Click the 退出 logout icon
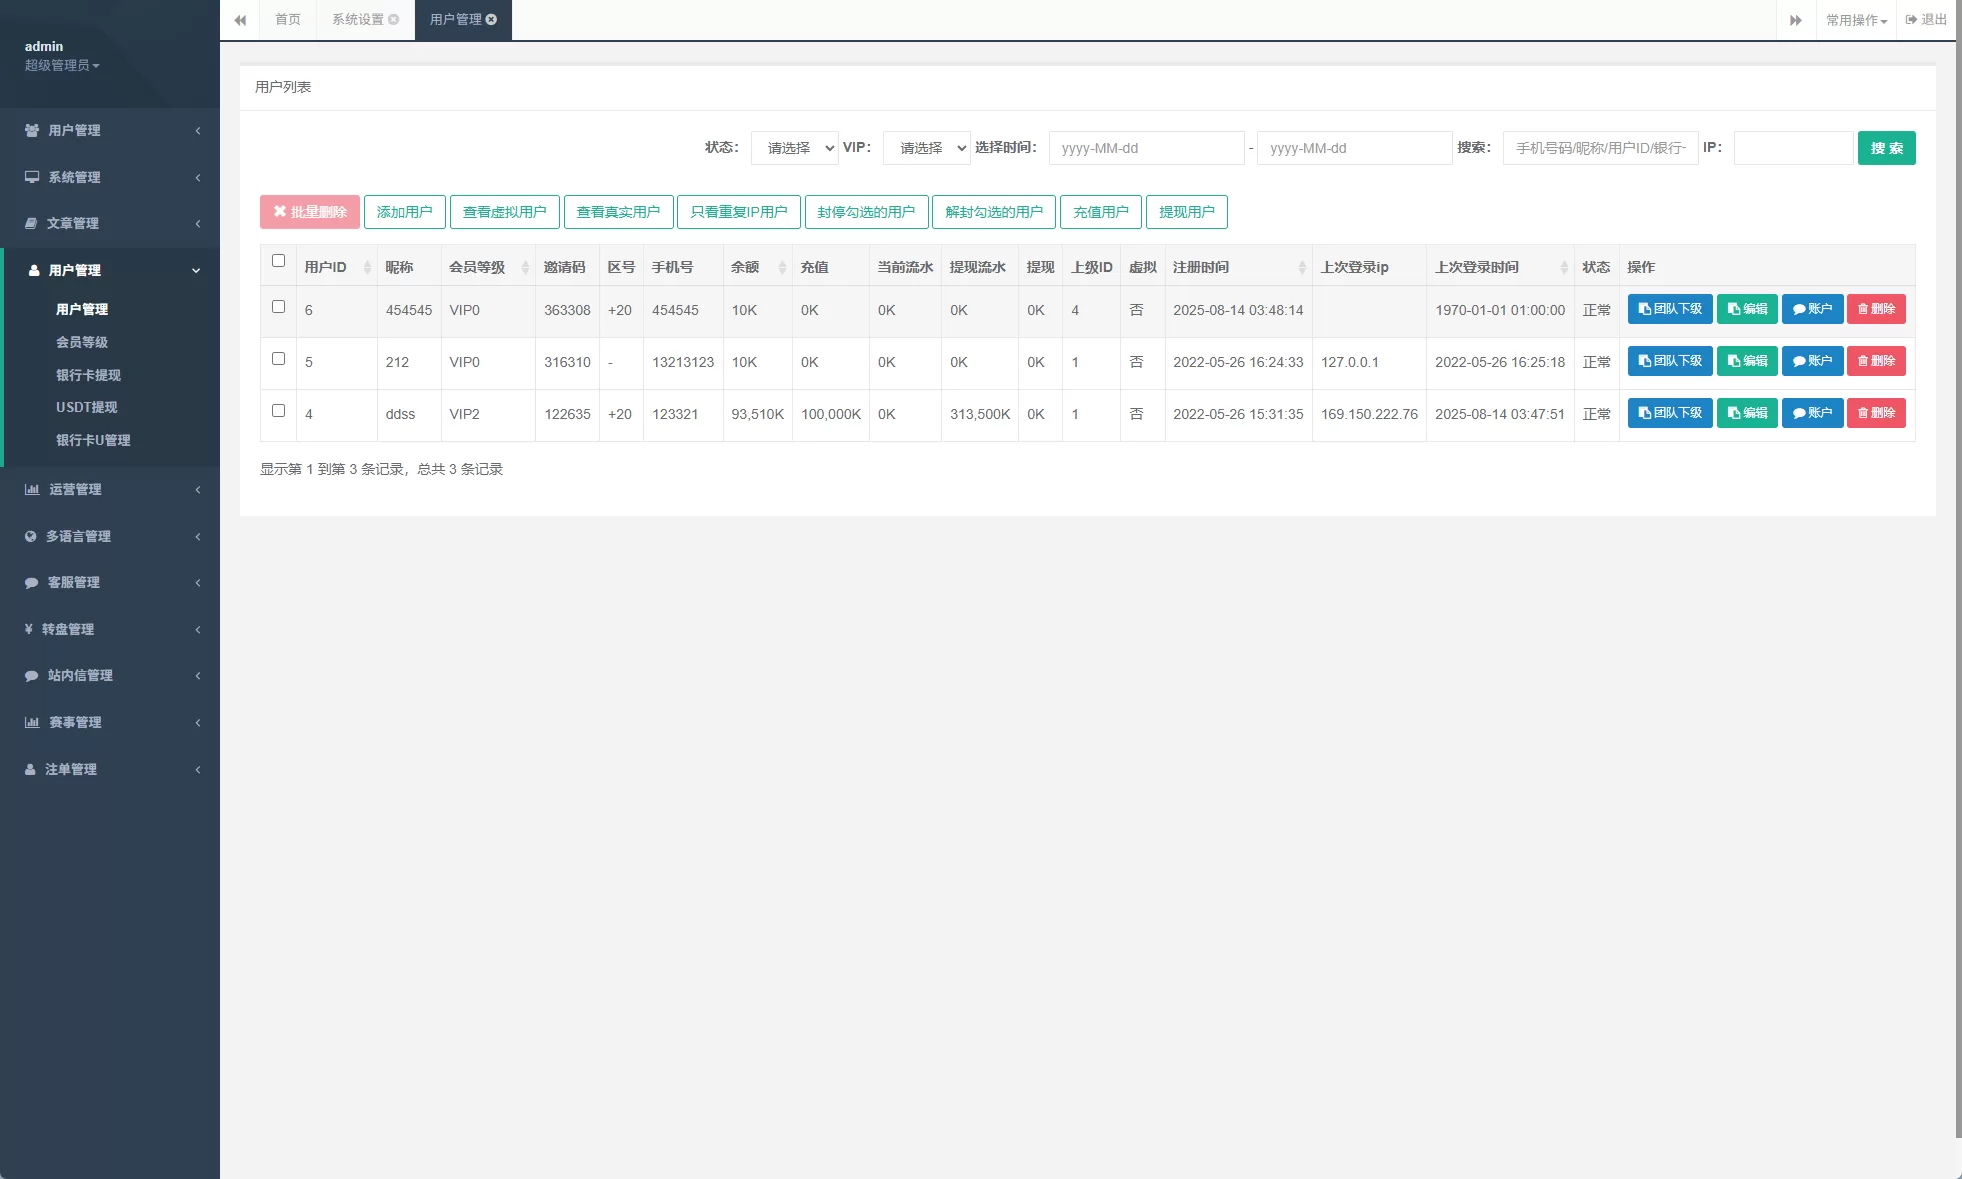The image size is (1962, 1179). point(1911,20)
